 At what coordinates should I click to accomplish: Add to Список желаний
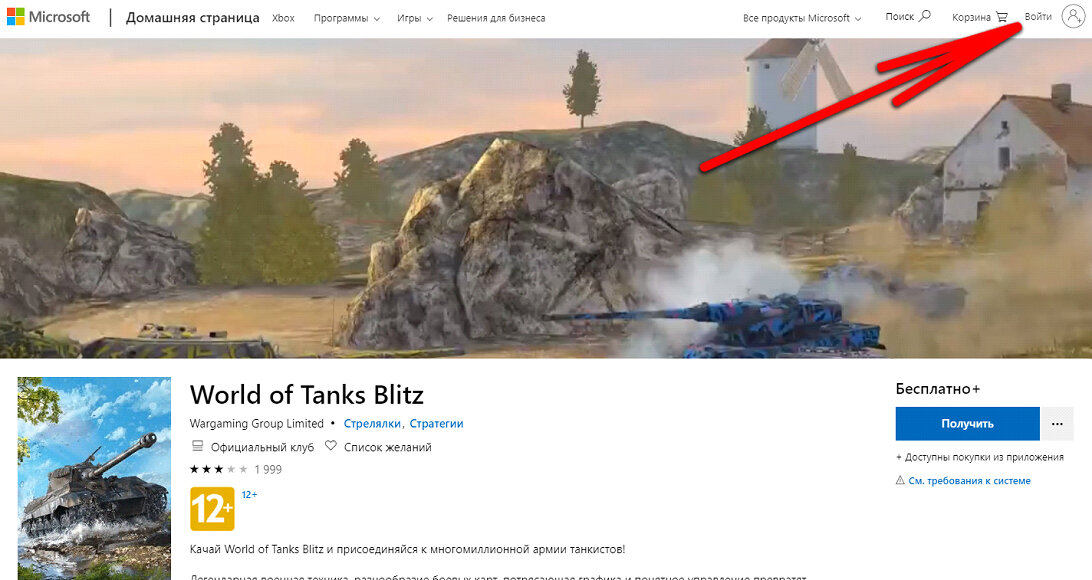point(388,447)
